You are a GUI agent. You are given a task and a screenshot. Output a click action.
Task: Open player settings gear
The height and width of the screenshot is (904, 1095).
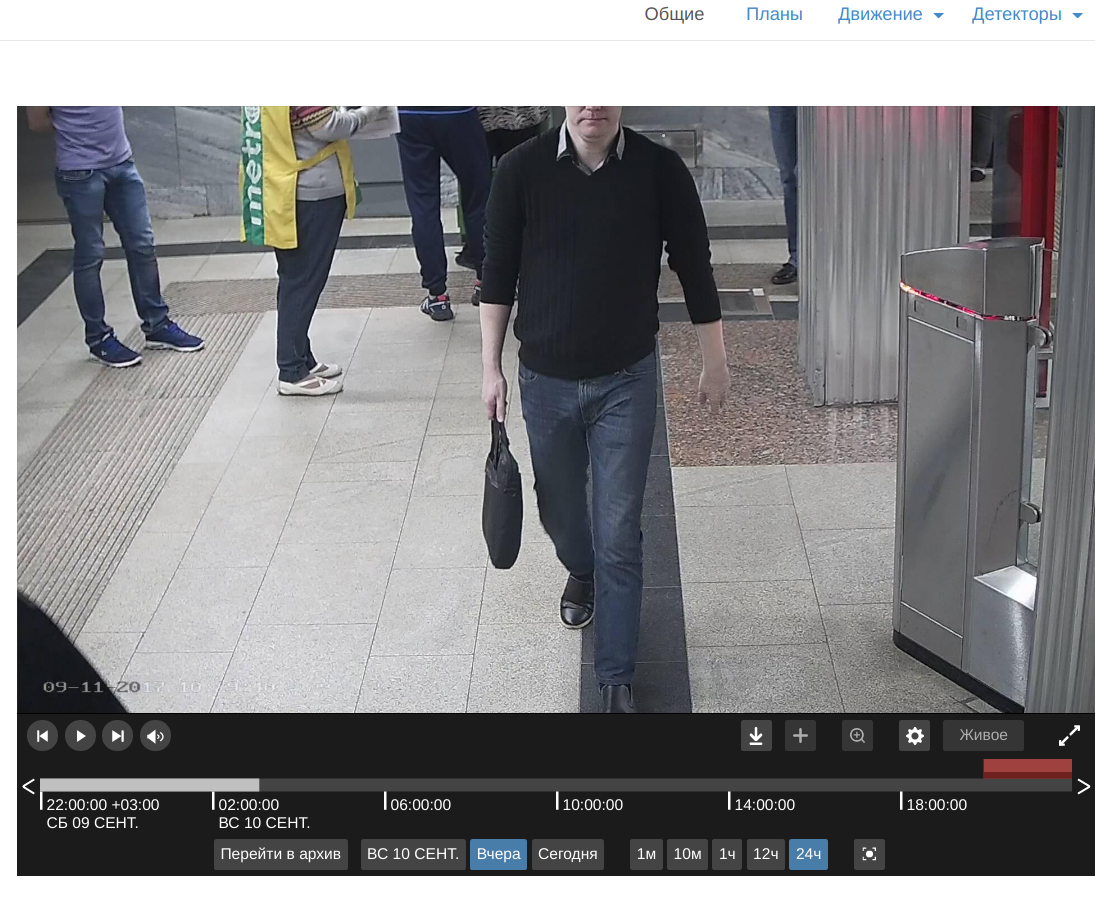tap(915, 736)
